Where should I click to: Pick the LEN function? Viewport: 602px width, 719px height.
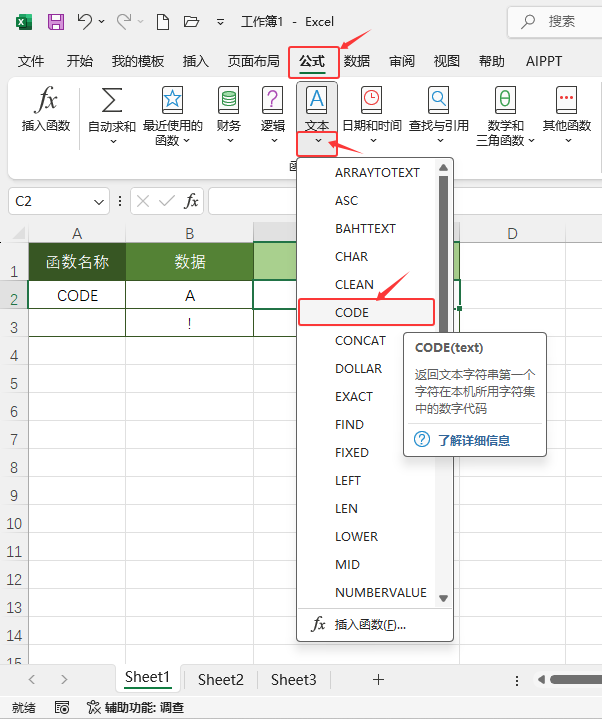point(347,508)
